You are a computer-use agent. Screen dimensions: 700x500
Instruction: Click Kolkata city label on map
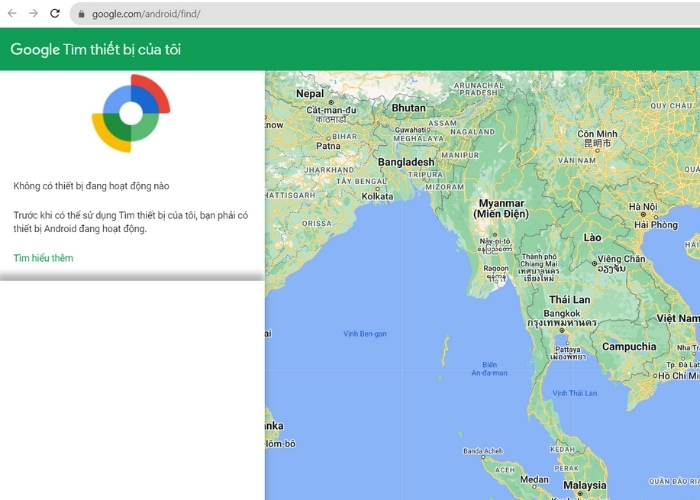coord(377,196)
